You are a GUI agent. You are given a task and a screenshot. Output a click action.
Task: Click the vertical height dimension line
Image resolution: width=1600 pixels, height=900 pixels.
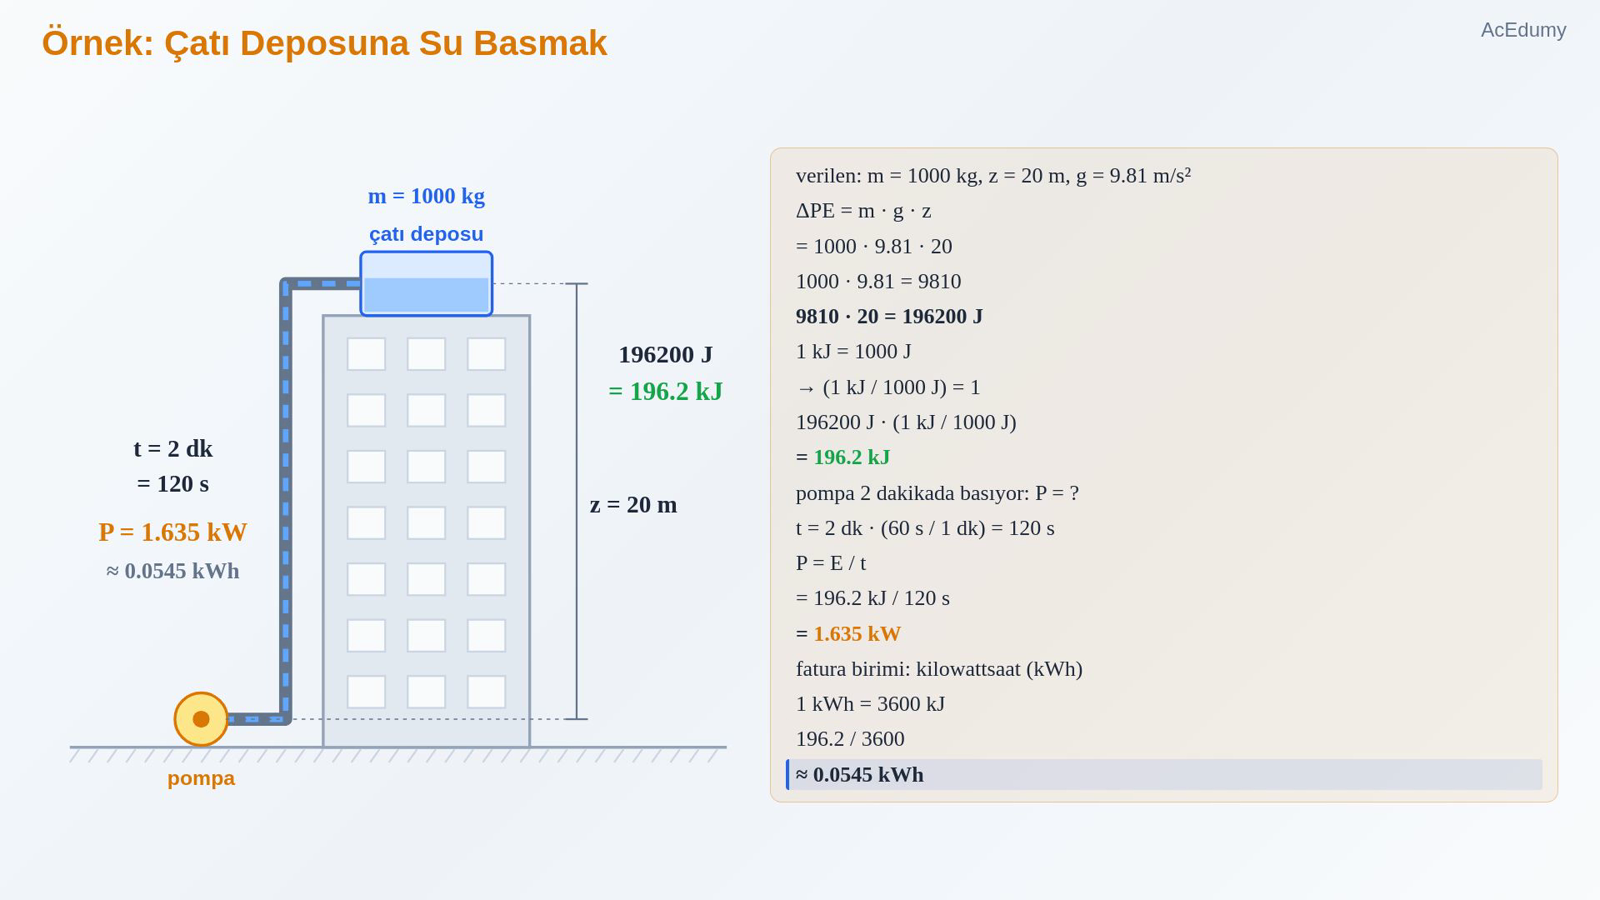576,501
